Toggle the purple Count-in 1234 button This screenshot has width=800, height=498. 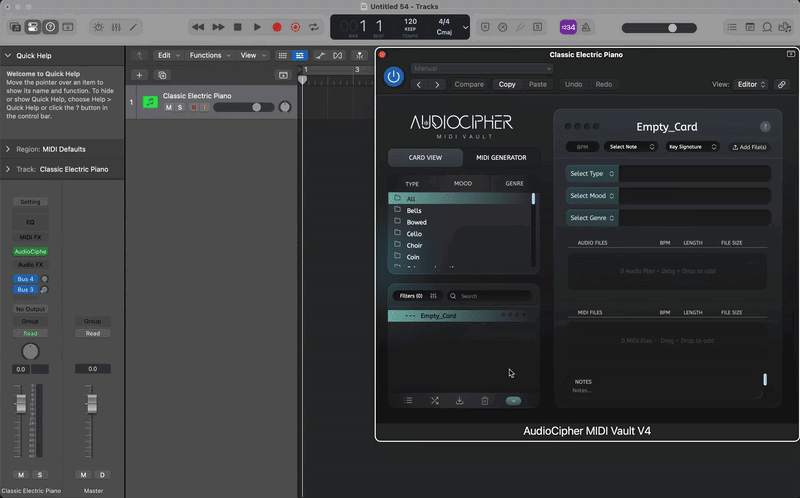pyautogui.click(x=568, y=27)
